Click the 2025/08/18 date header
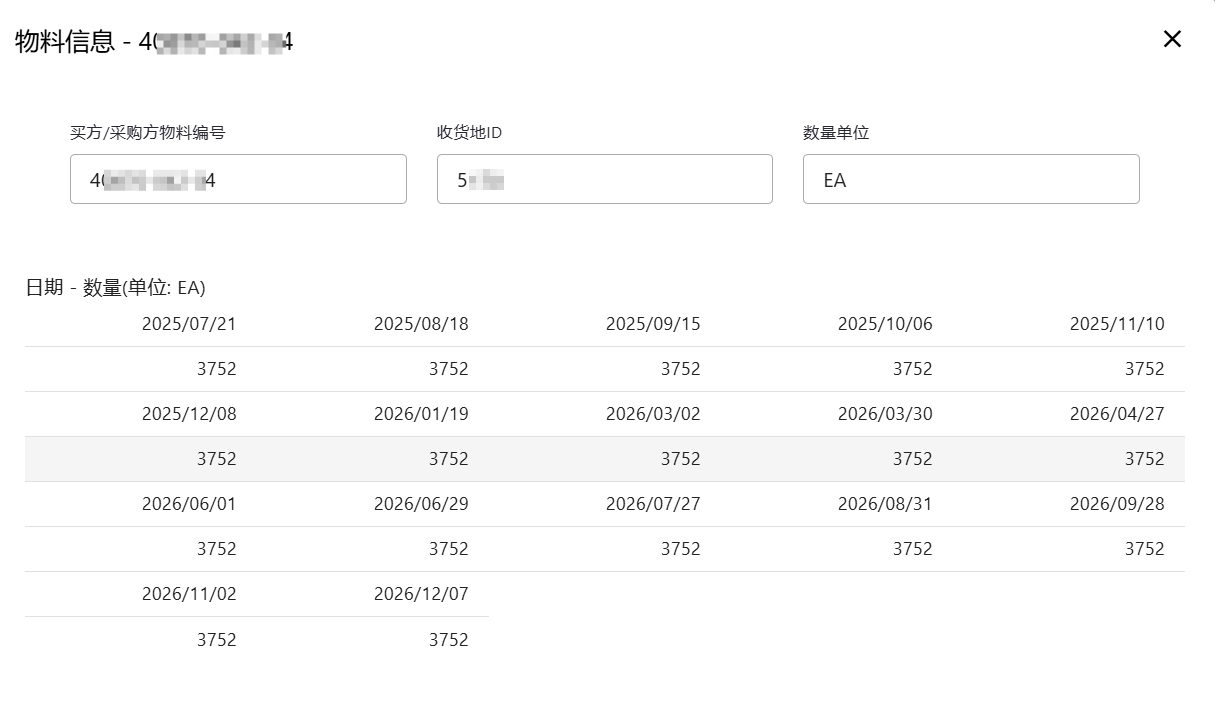This screenshot has width=1215, height=715. point(421,324)
